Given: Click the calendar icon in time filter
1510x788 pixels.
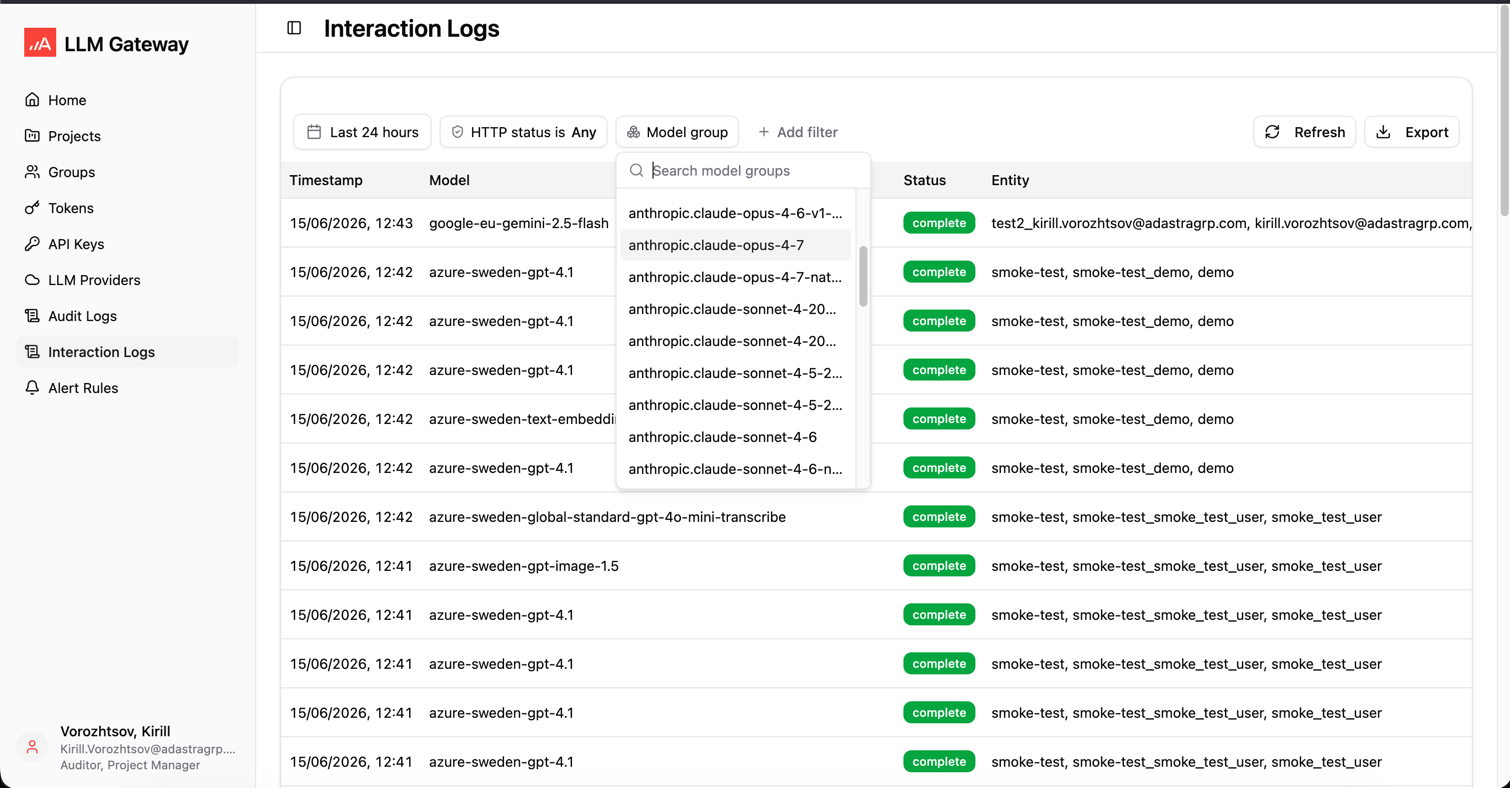Looking at the screenshot, I should [x=314, y=132].
